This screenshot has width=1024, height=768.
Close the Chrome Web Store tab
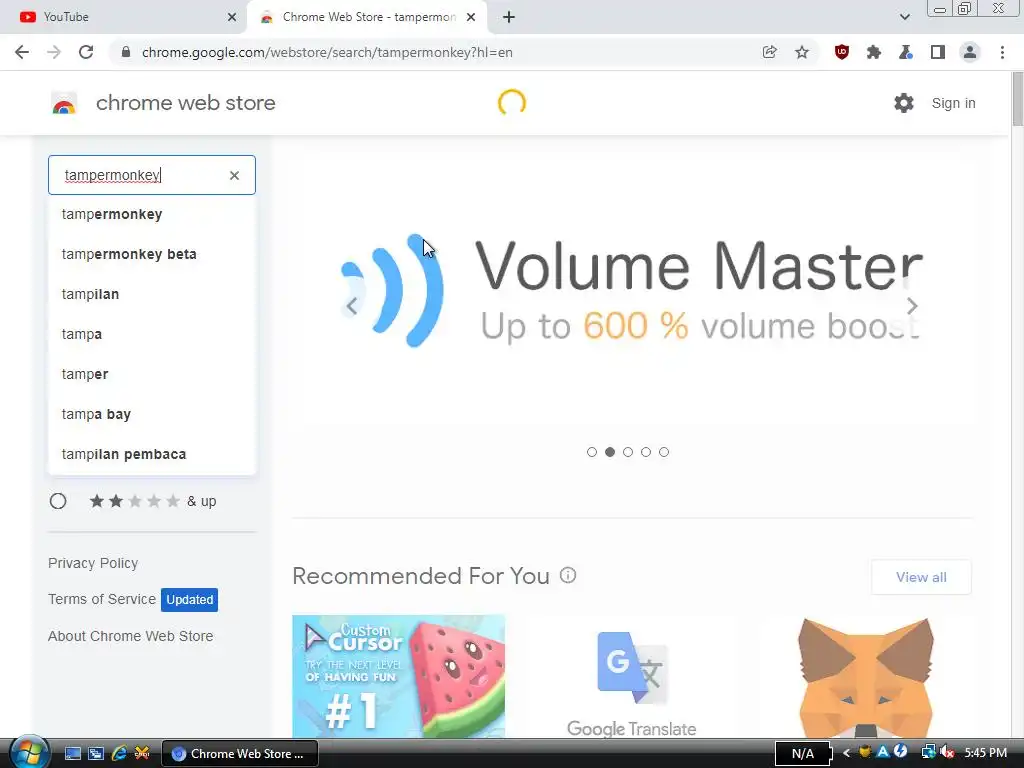click(471, 17)
